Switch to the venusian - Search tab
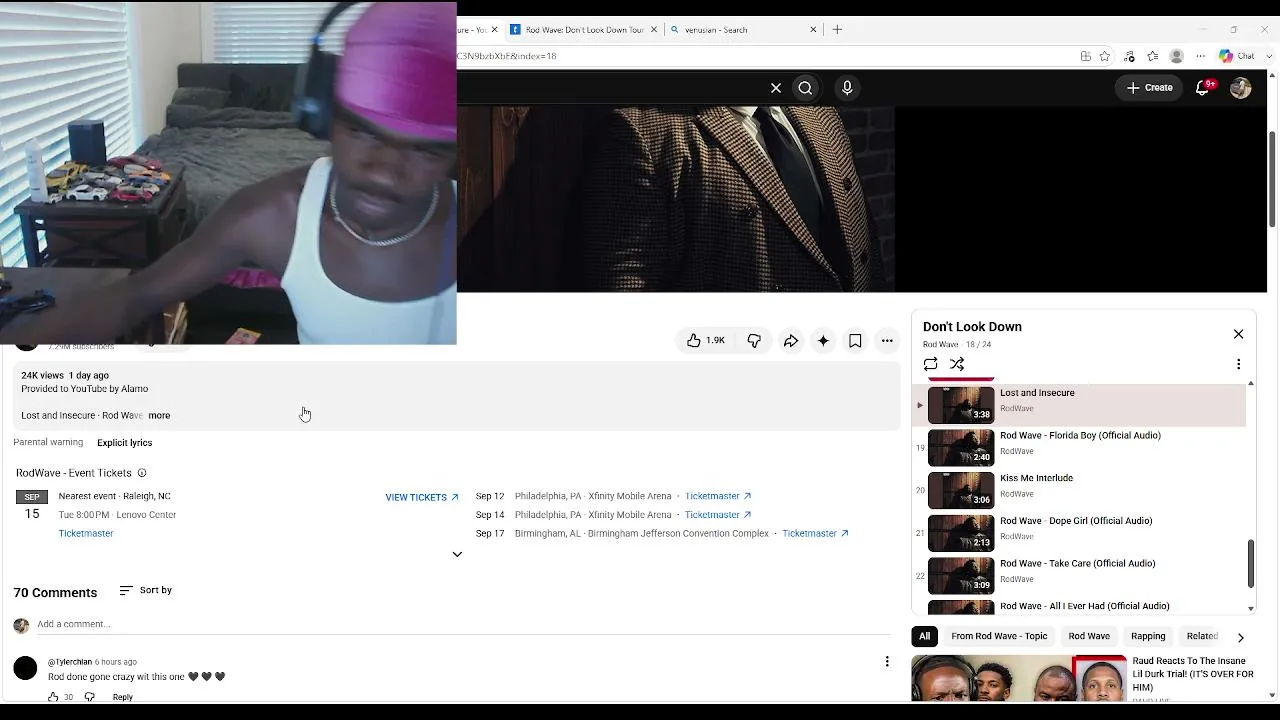 (744, 30)
